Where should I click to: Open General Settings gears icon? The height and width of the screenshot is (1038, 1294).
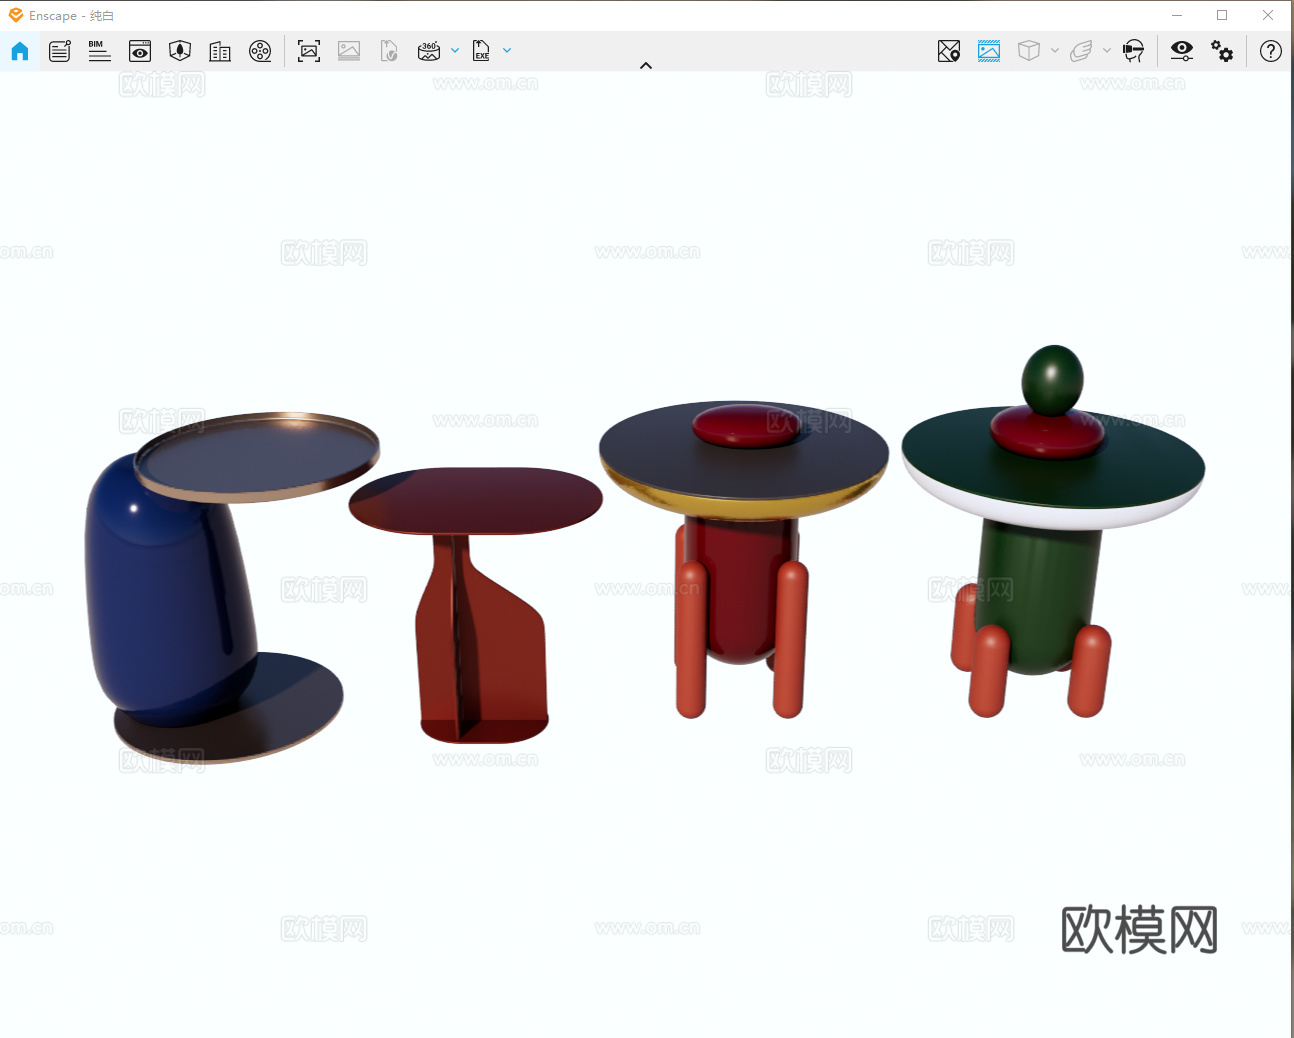[1222, 51]
